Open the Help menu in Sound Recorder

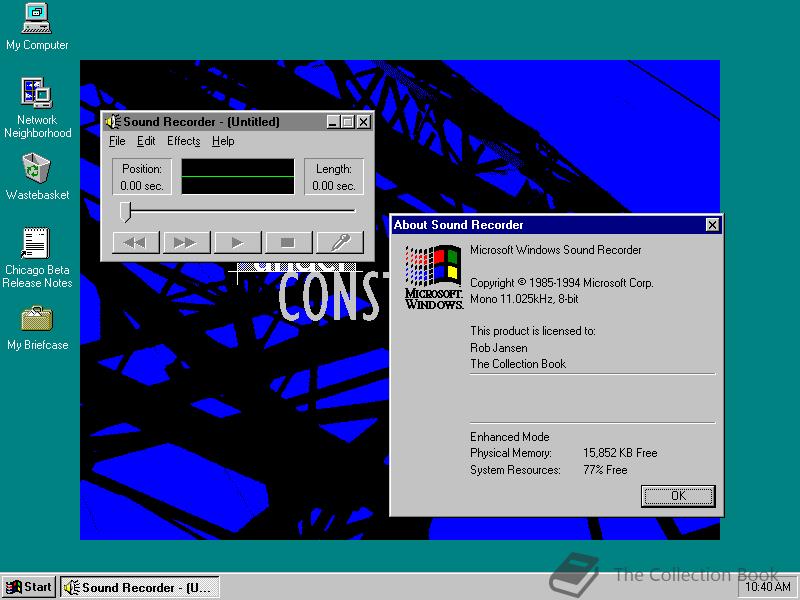[x=223, y=141]
